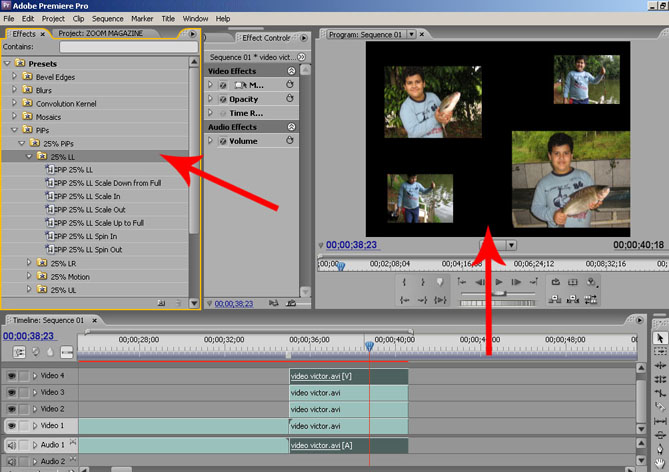Select the Selection tool in the tools panel
The width and height of the screenshot is (669, 472).
point(660,338)
